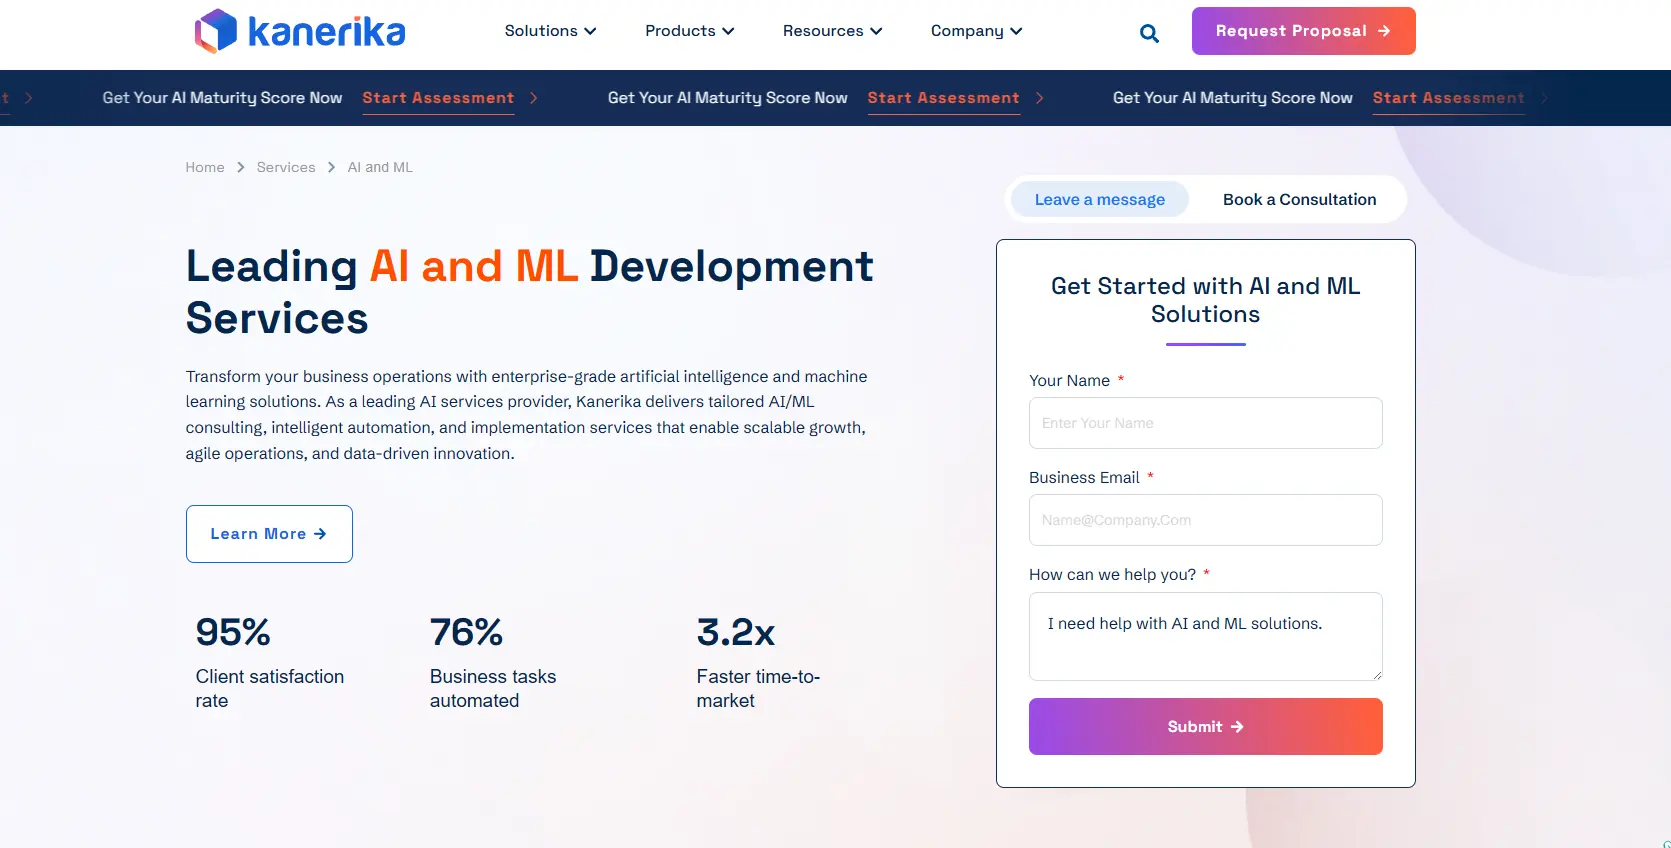
Task: Go to Services breadcrumb
Action: tap(286, 167)
